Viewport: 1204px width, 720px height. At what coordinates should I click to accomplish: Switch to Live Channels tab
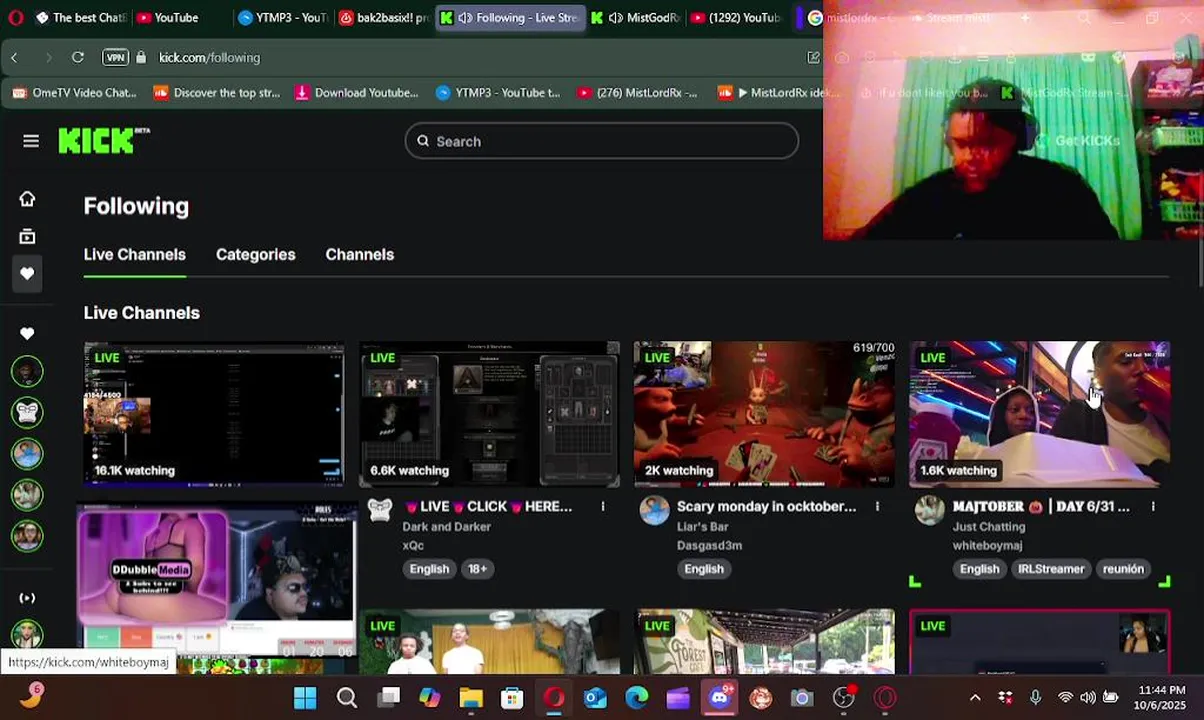[135, 255]
